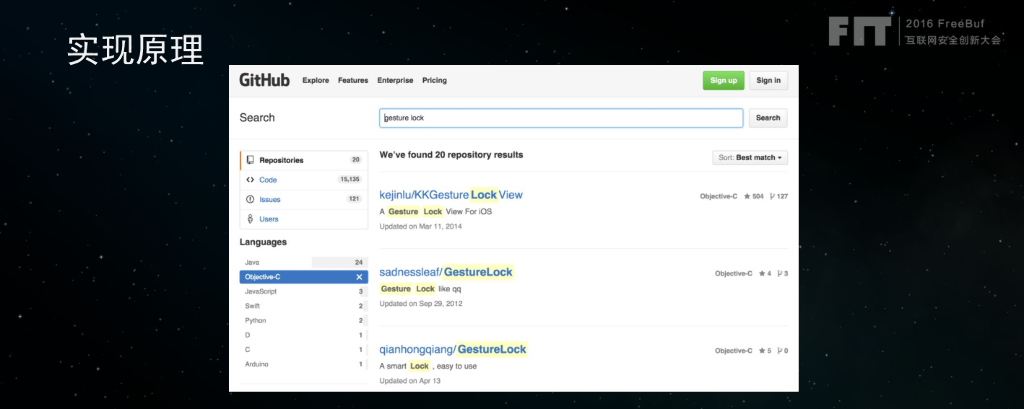Select the Code search category
Image resolution: width=1024 pixels, height=409 pixels.
268,180
